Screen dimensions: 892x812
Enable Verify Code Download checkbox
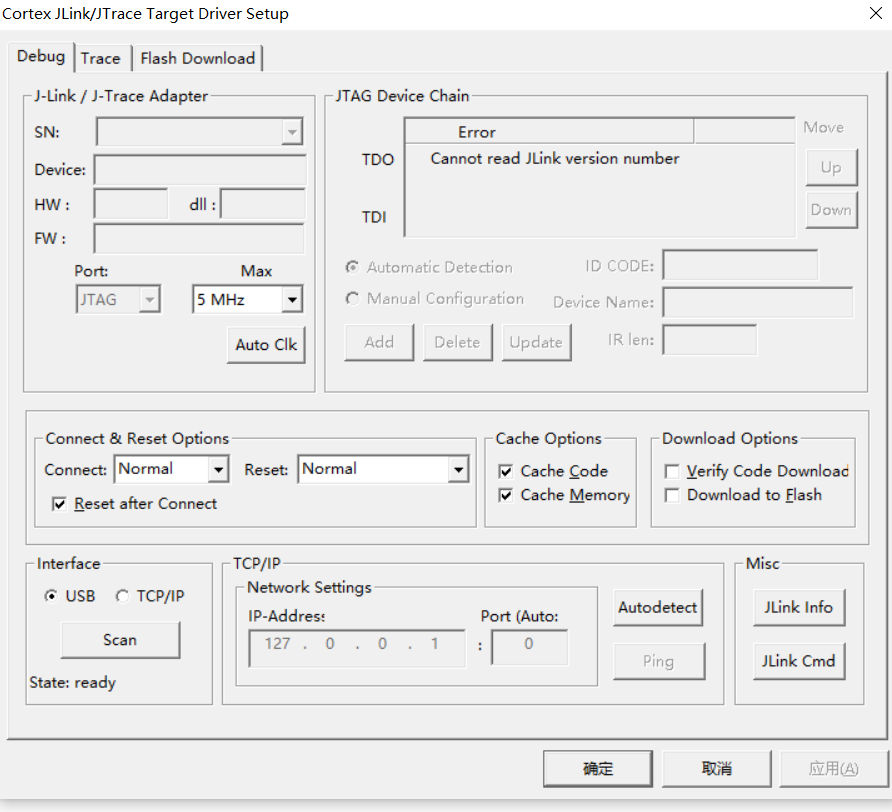pos(672,471)
